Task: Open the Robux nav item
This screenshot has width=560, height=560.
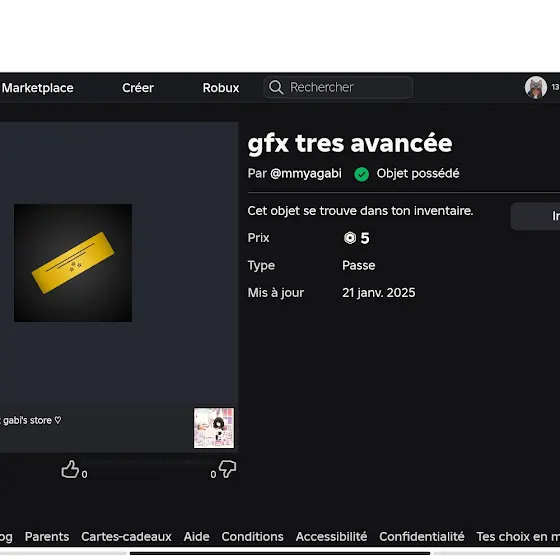Action: pos(221,88)
